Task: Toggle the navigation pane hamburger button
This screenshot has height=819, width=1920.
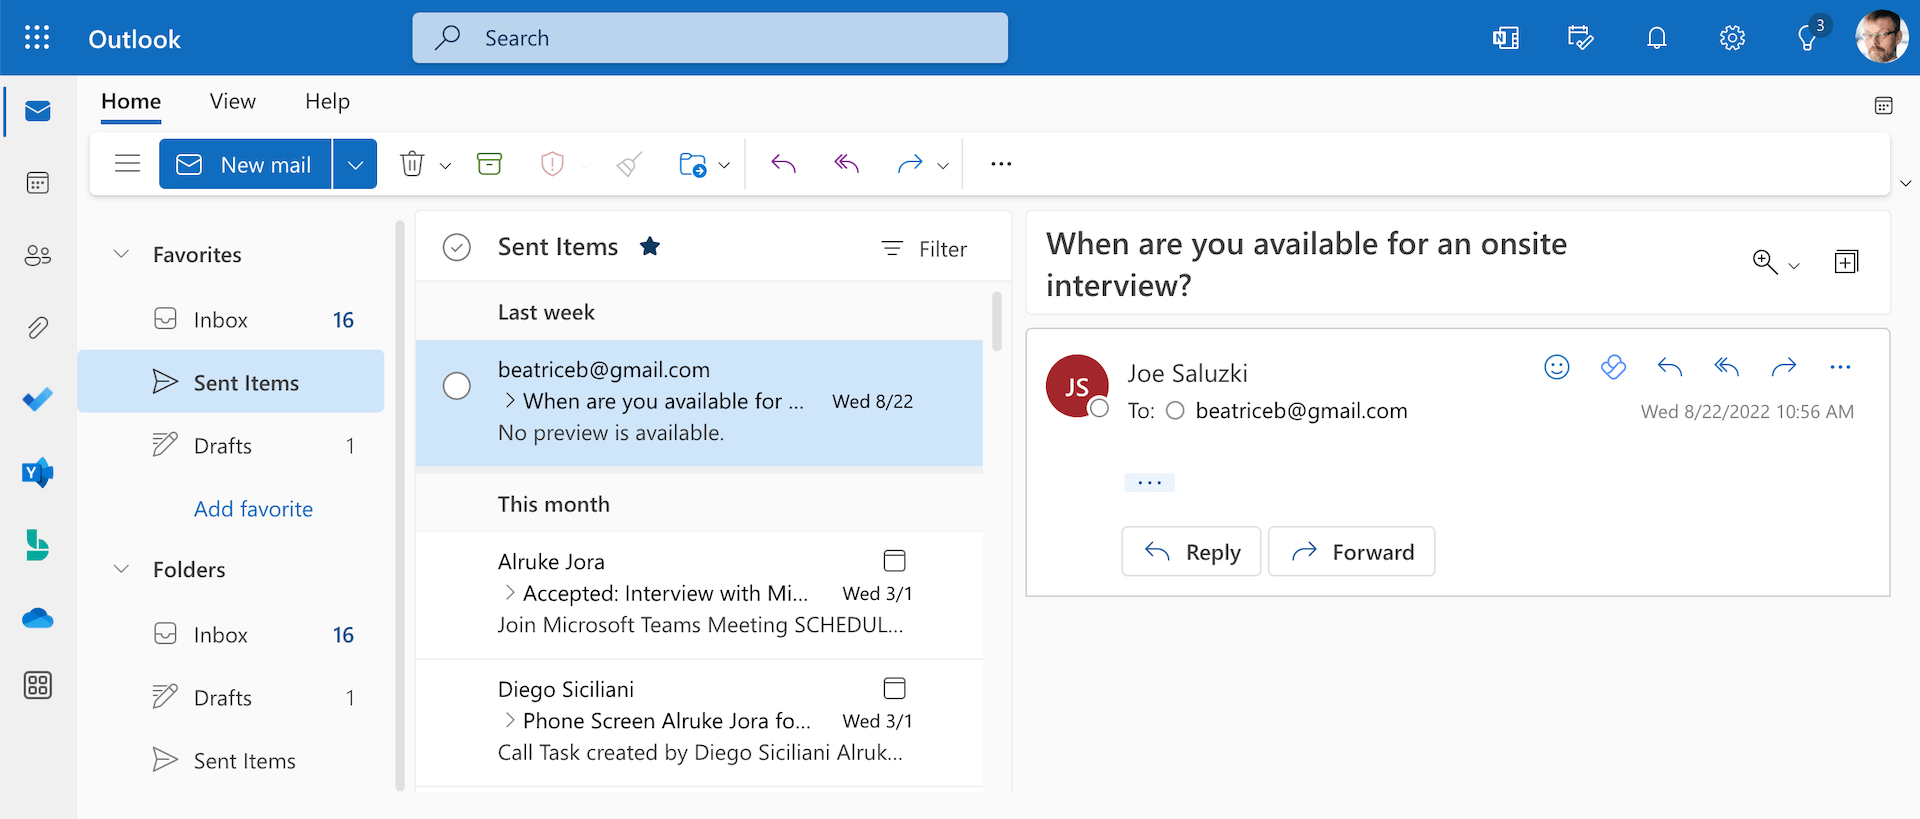Action: tap(127, 164)
